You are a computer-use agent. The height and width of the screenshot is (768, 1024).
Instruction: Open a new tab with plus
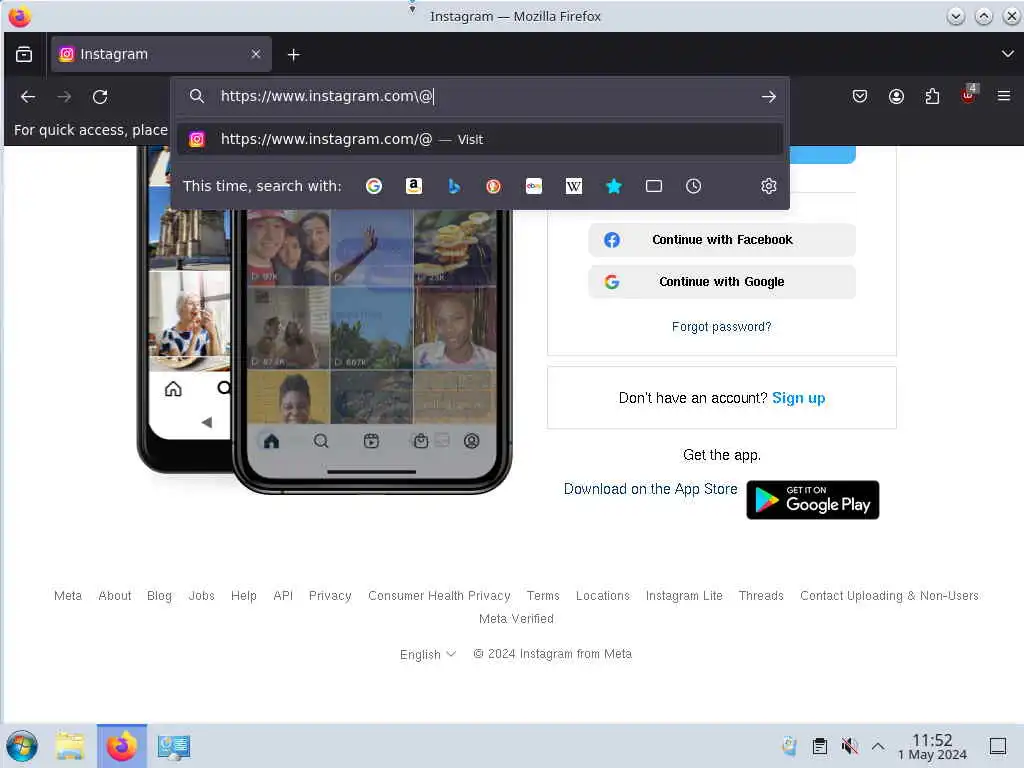294,55
